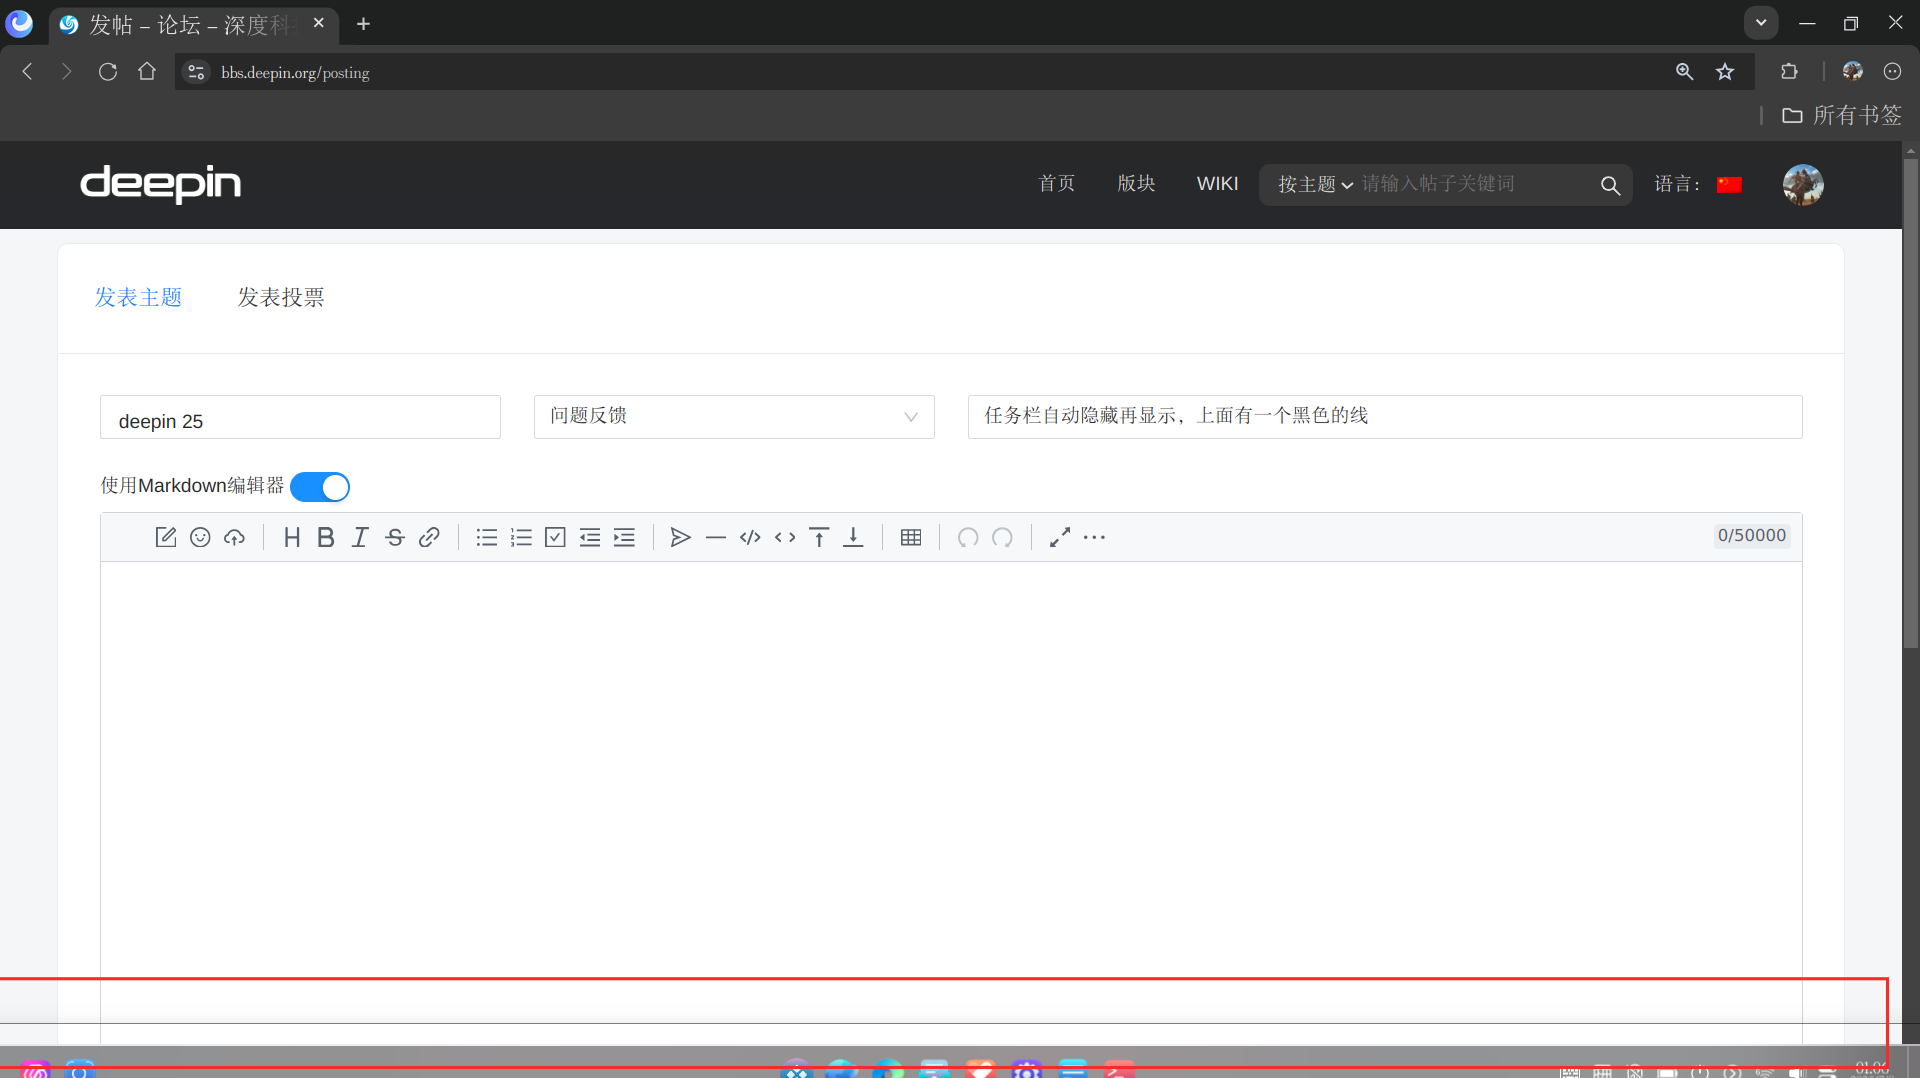Undo the last edit

[x=968, y=537]
